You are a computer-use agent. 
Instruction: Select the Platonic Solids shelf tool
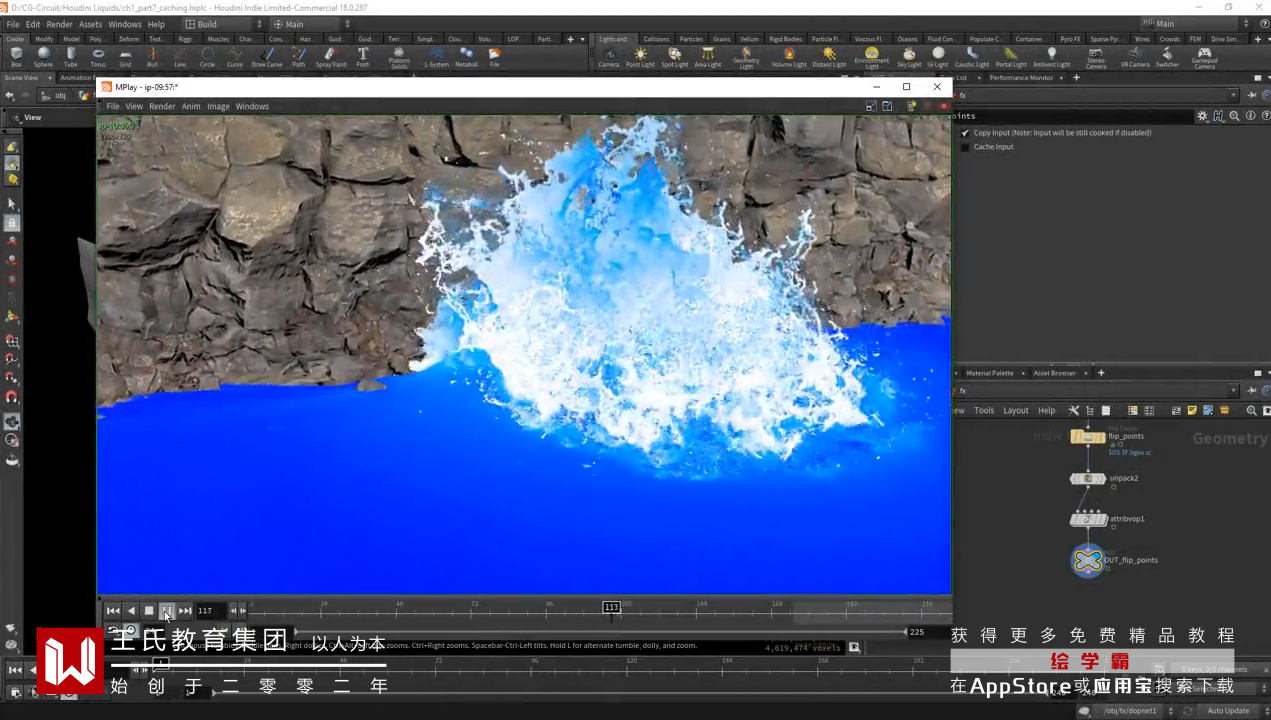(x=399, y=58)
